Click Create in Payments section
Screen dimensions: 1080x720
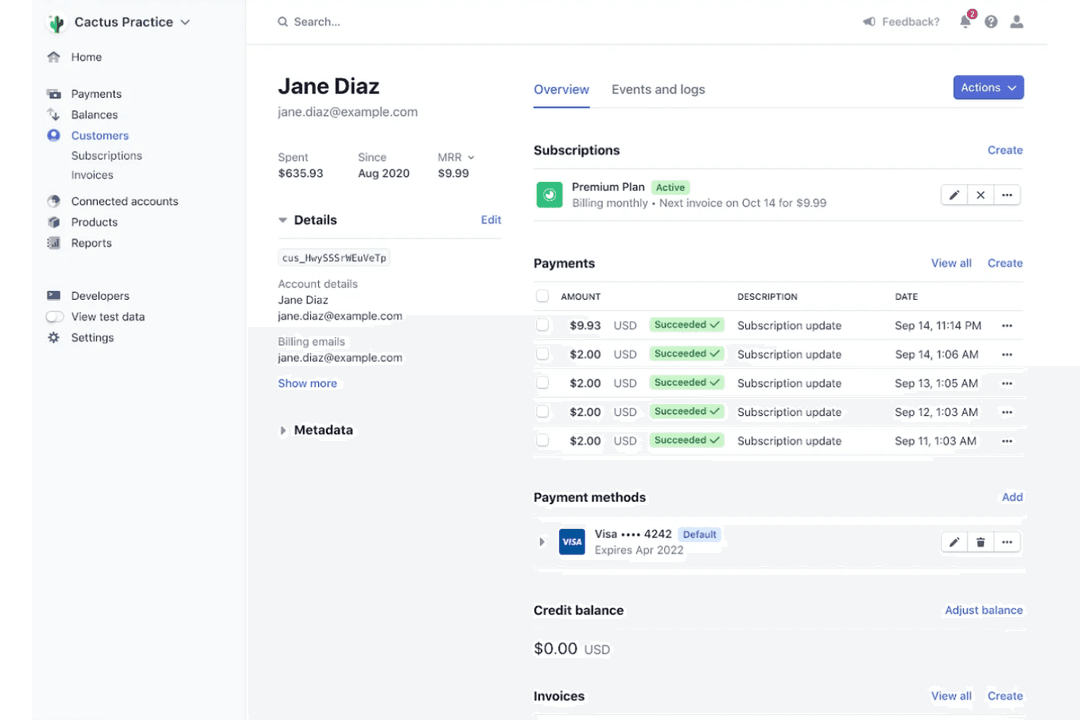point(1005,263)
